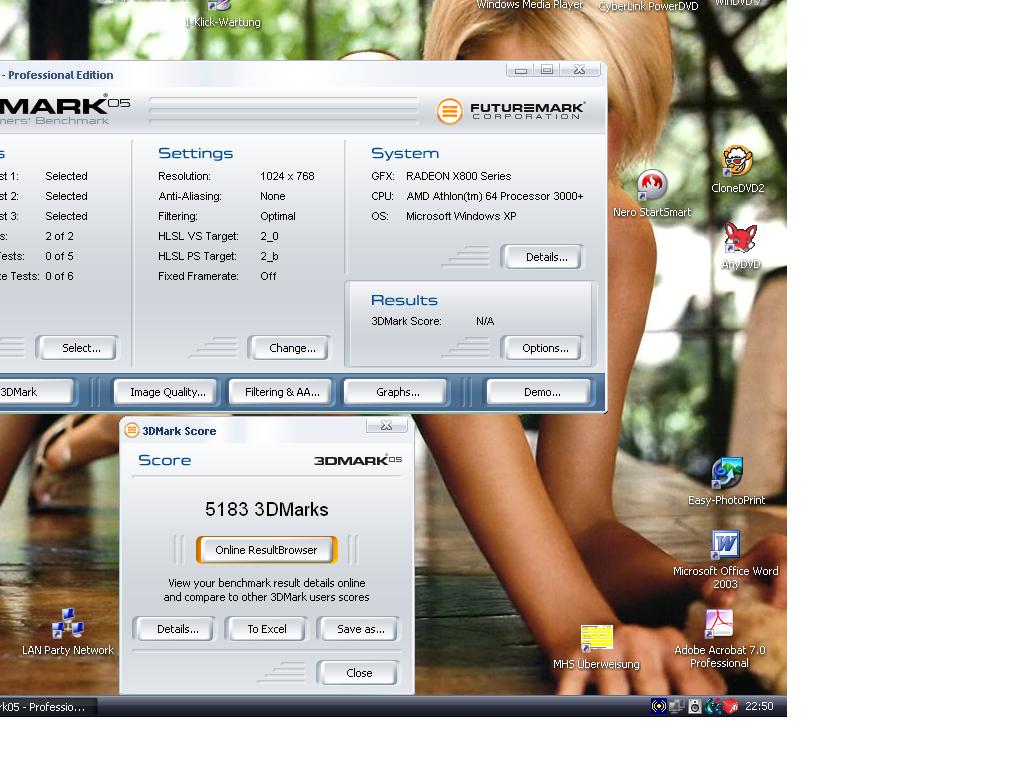Click the Fixed Framerate Off value

268,276
